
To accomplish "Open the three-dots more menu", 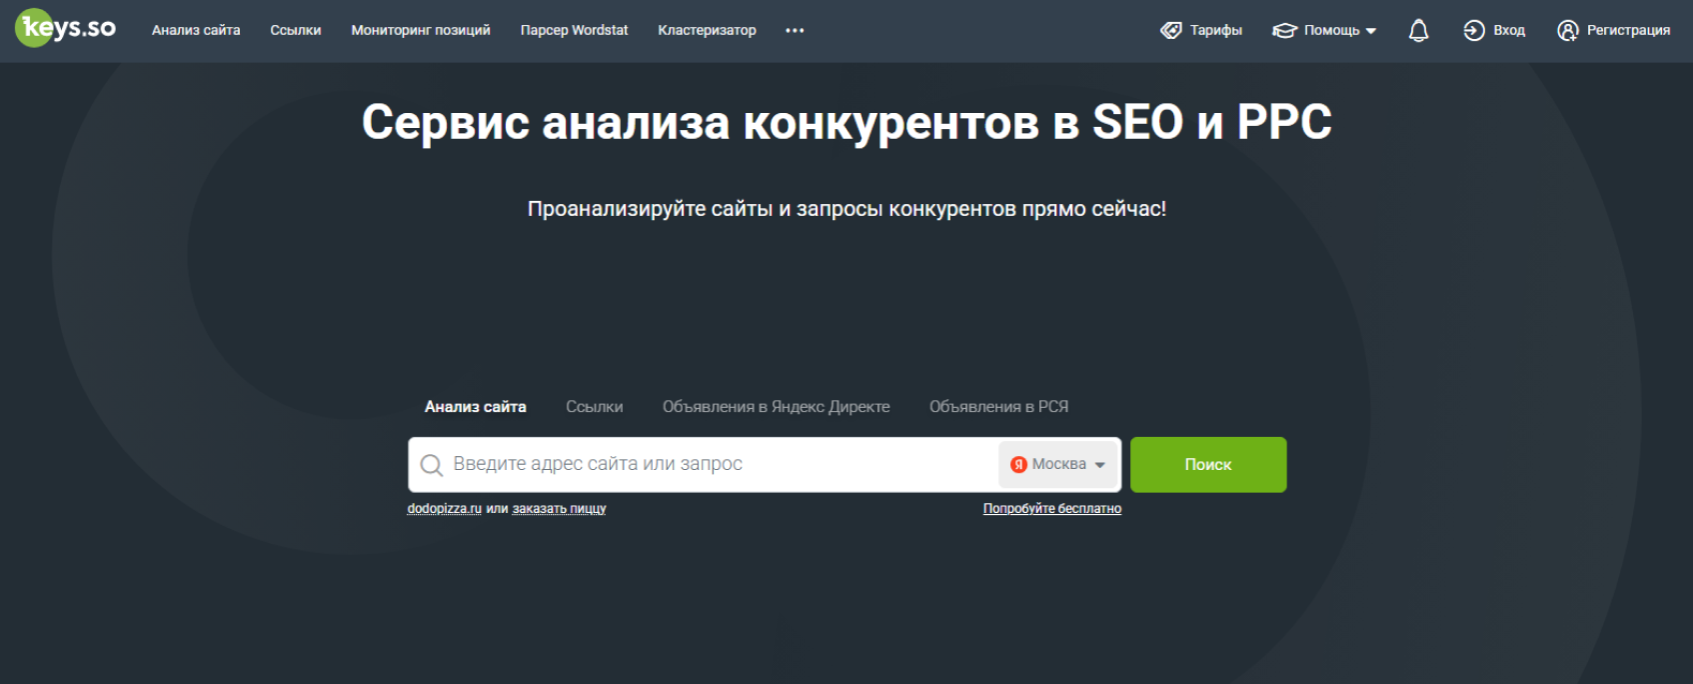I will [x=795, y=31].
